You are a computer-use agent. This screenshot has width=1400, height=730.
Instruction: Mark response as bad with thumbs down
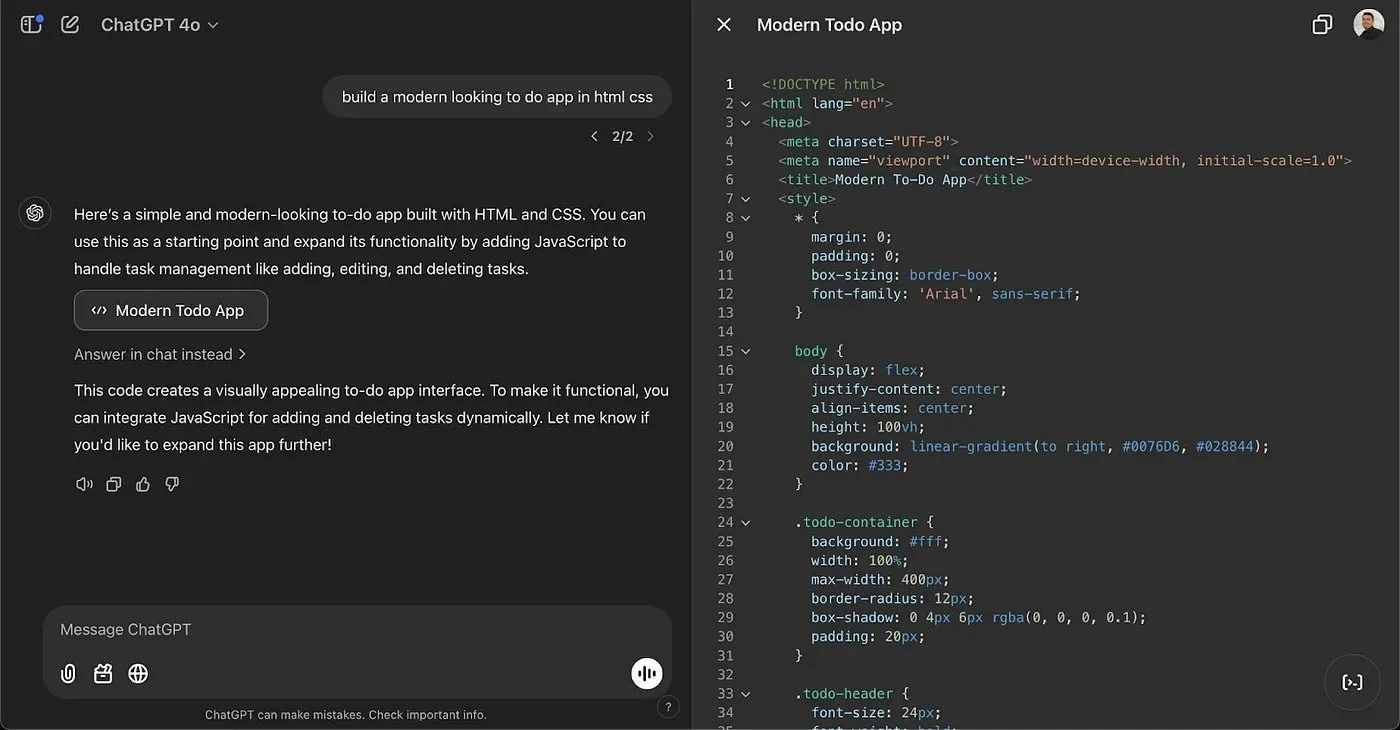(x=172, y=484)
